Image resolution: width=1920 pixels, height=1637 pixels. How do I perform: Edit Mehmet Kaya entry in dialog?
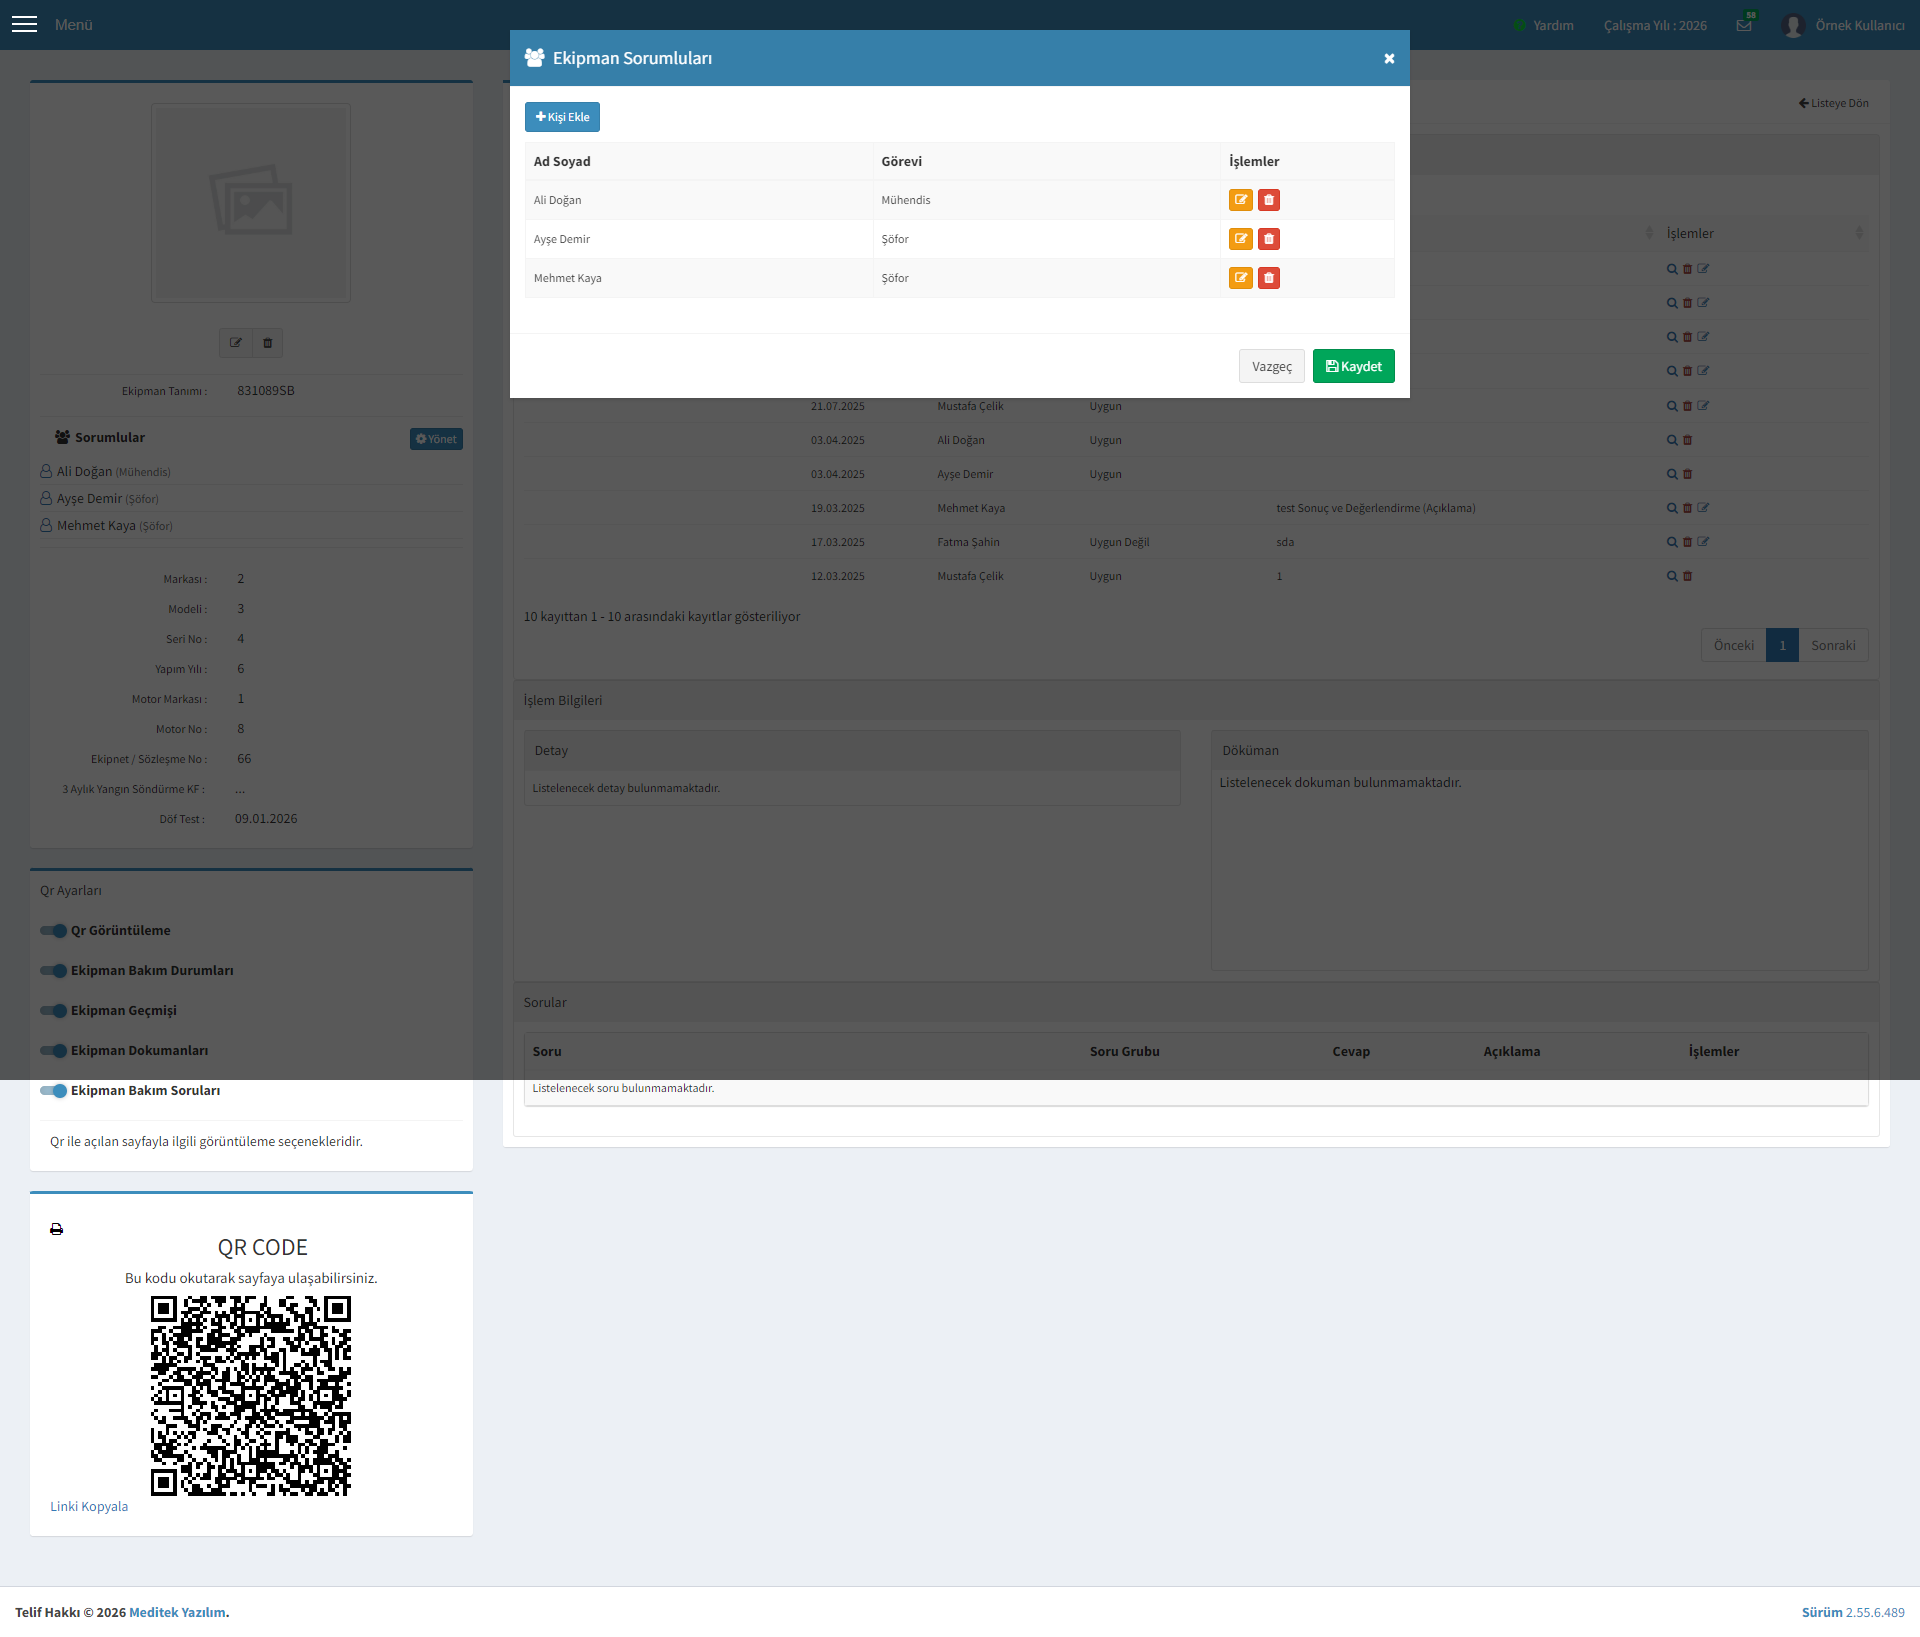pos(1240,278)
